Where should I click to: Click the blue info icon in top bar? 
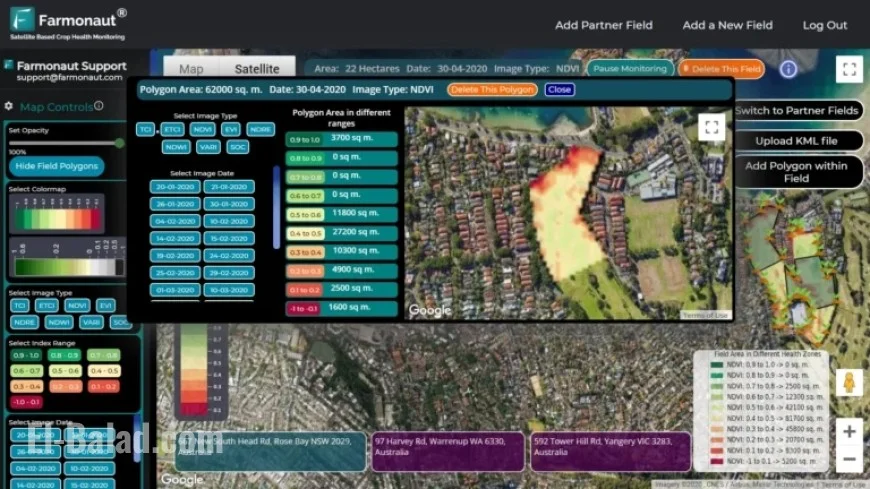(788, 69)
